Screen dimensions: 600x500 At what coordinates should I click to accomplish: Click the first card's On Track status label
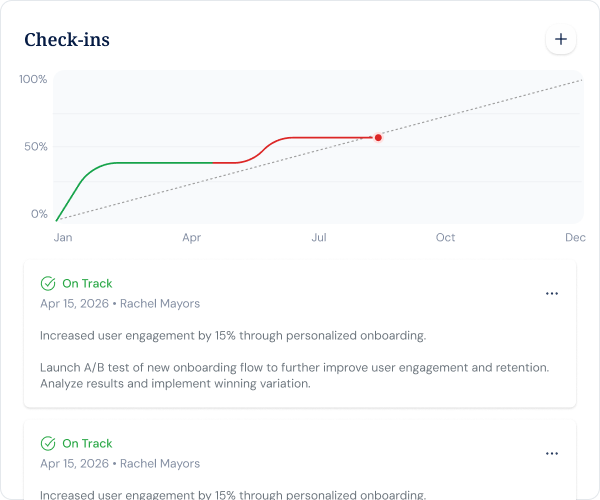coord(87,283)
